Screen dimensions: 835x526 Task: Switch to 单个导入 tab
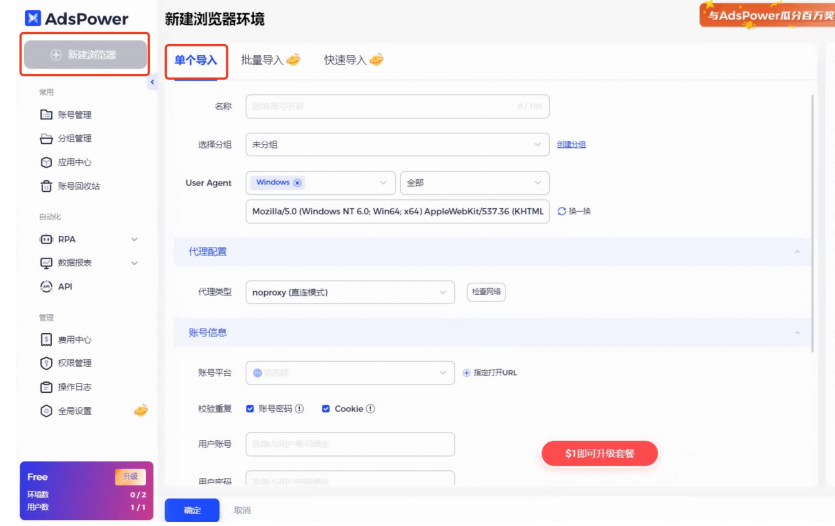pyautogui.click(x=196, y=60)
